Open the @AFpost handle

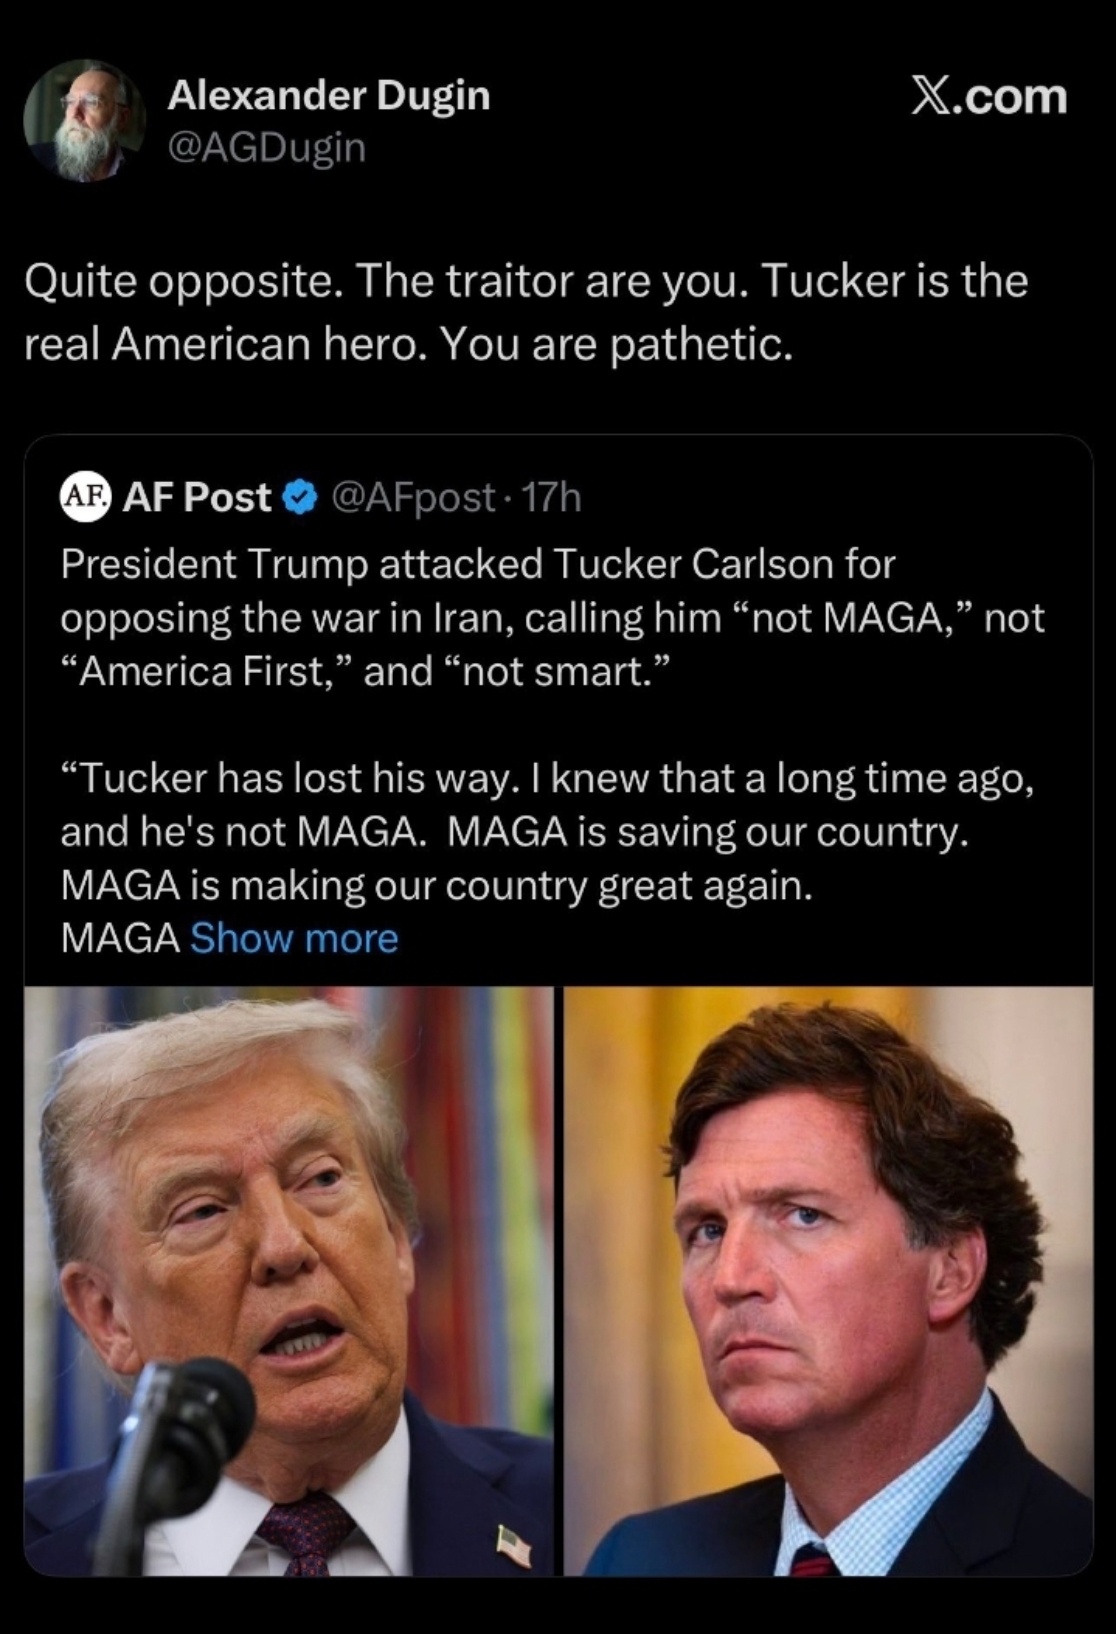[x=412, y=497]
